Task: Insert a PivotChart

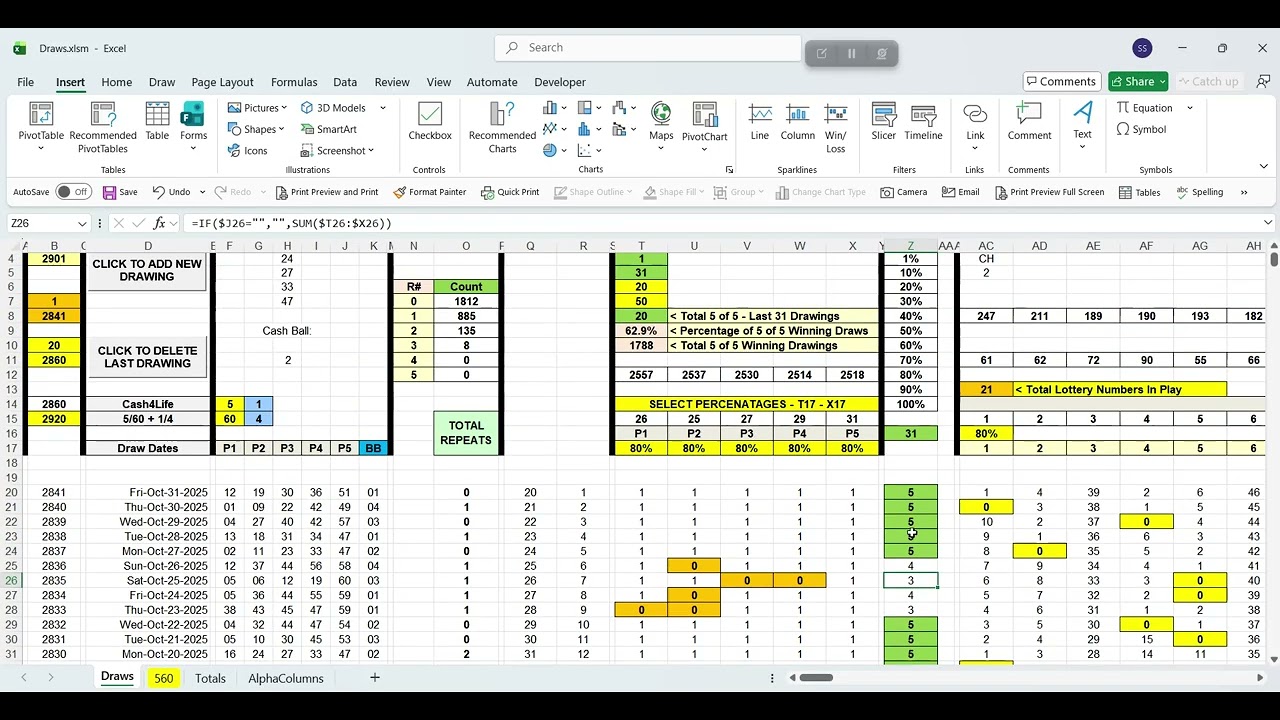Action: point(705,127)
